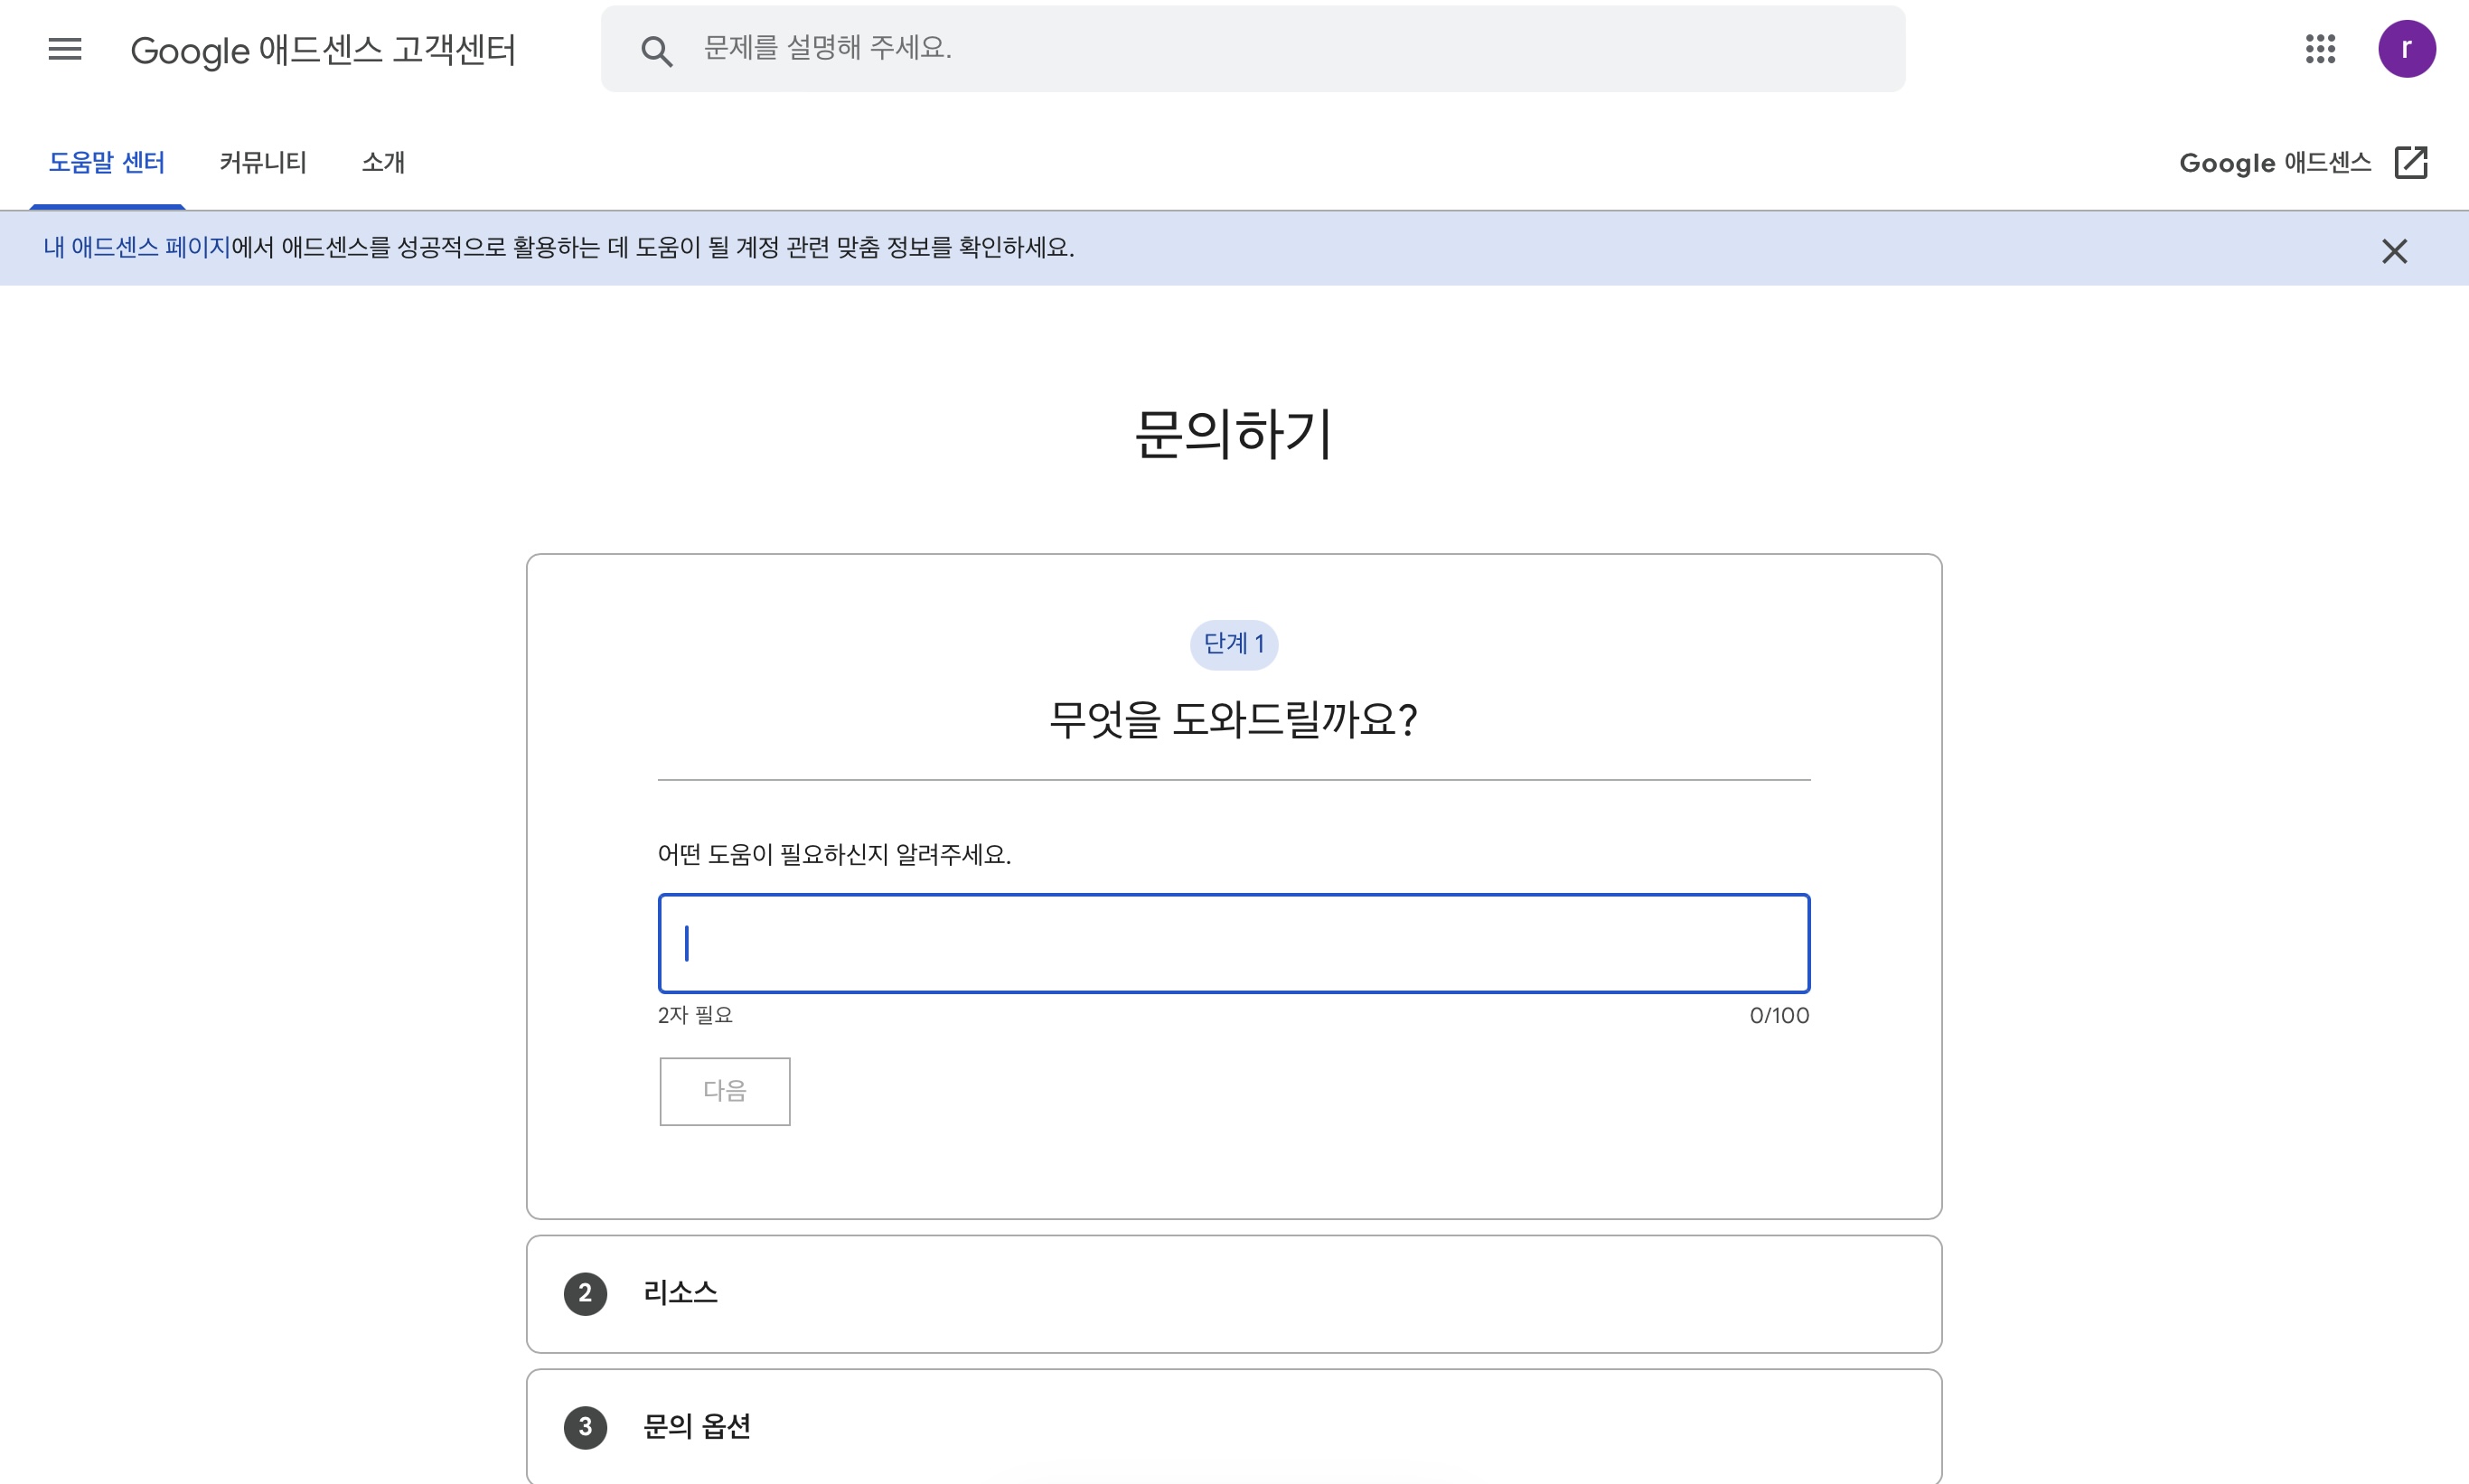
Task: Click the 단계 1 badge
Action: (1233, 644)
